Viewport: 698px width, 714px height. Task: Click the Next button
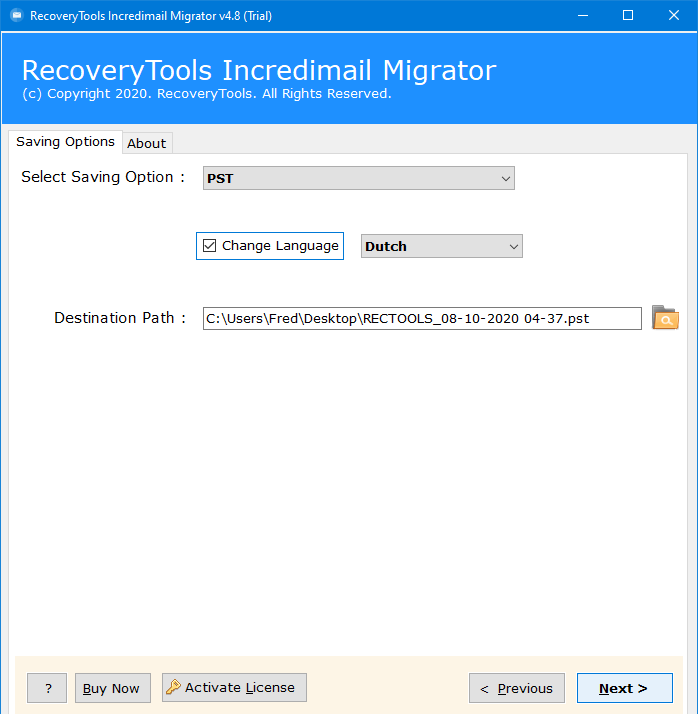[x=625, y=688]
